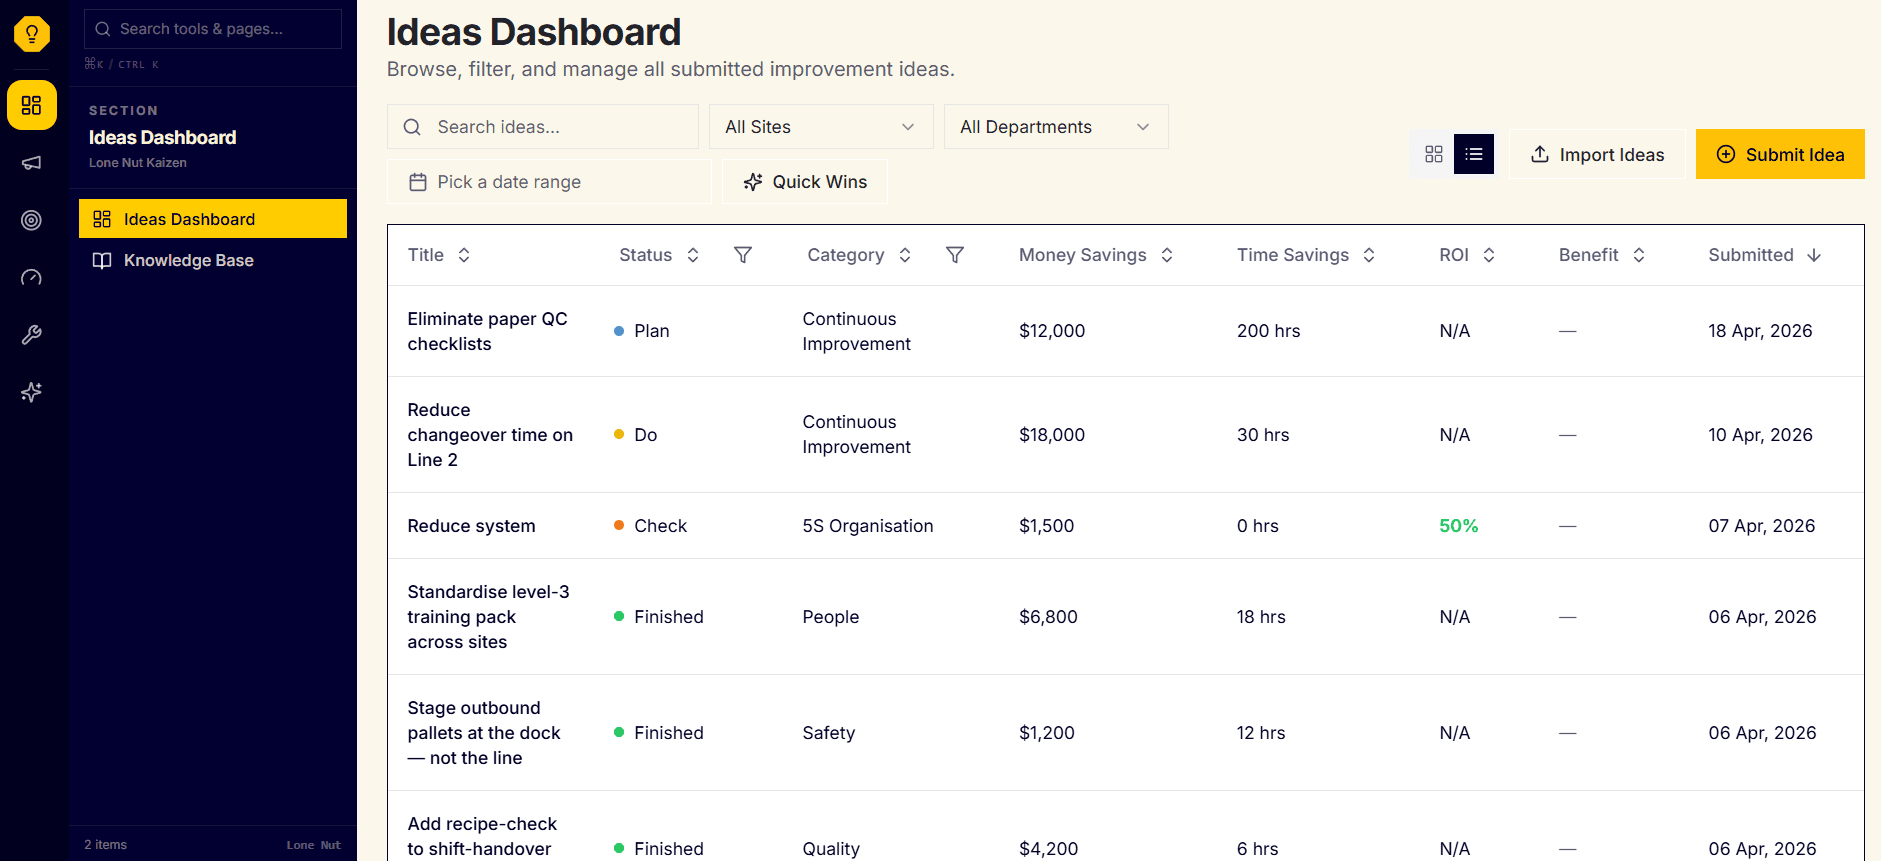Sort by ROI column arrows
The width and height of the screenshot is (1881, 861).
[x=1489, y=255]
